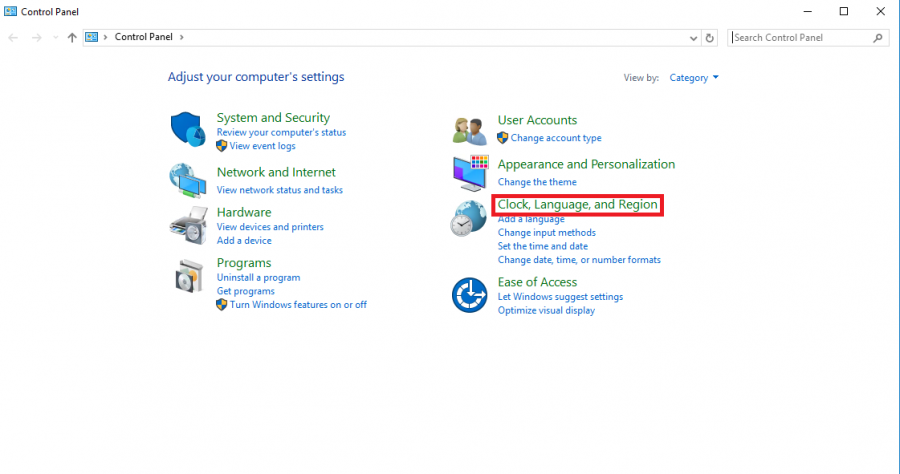This screenshot has height=474, width=900.
Task: Close the Control Panel window
Action: (880, 11)
